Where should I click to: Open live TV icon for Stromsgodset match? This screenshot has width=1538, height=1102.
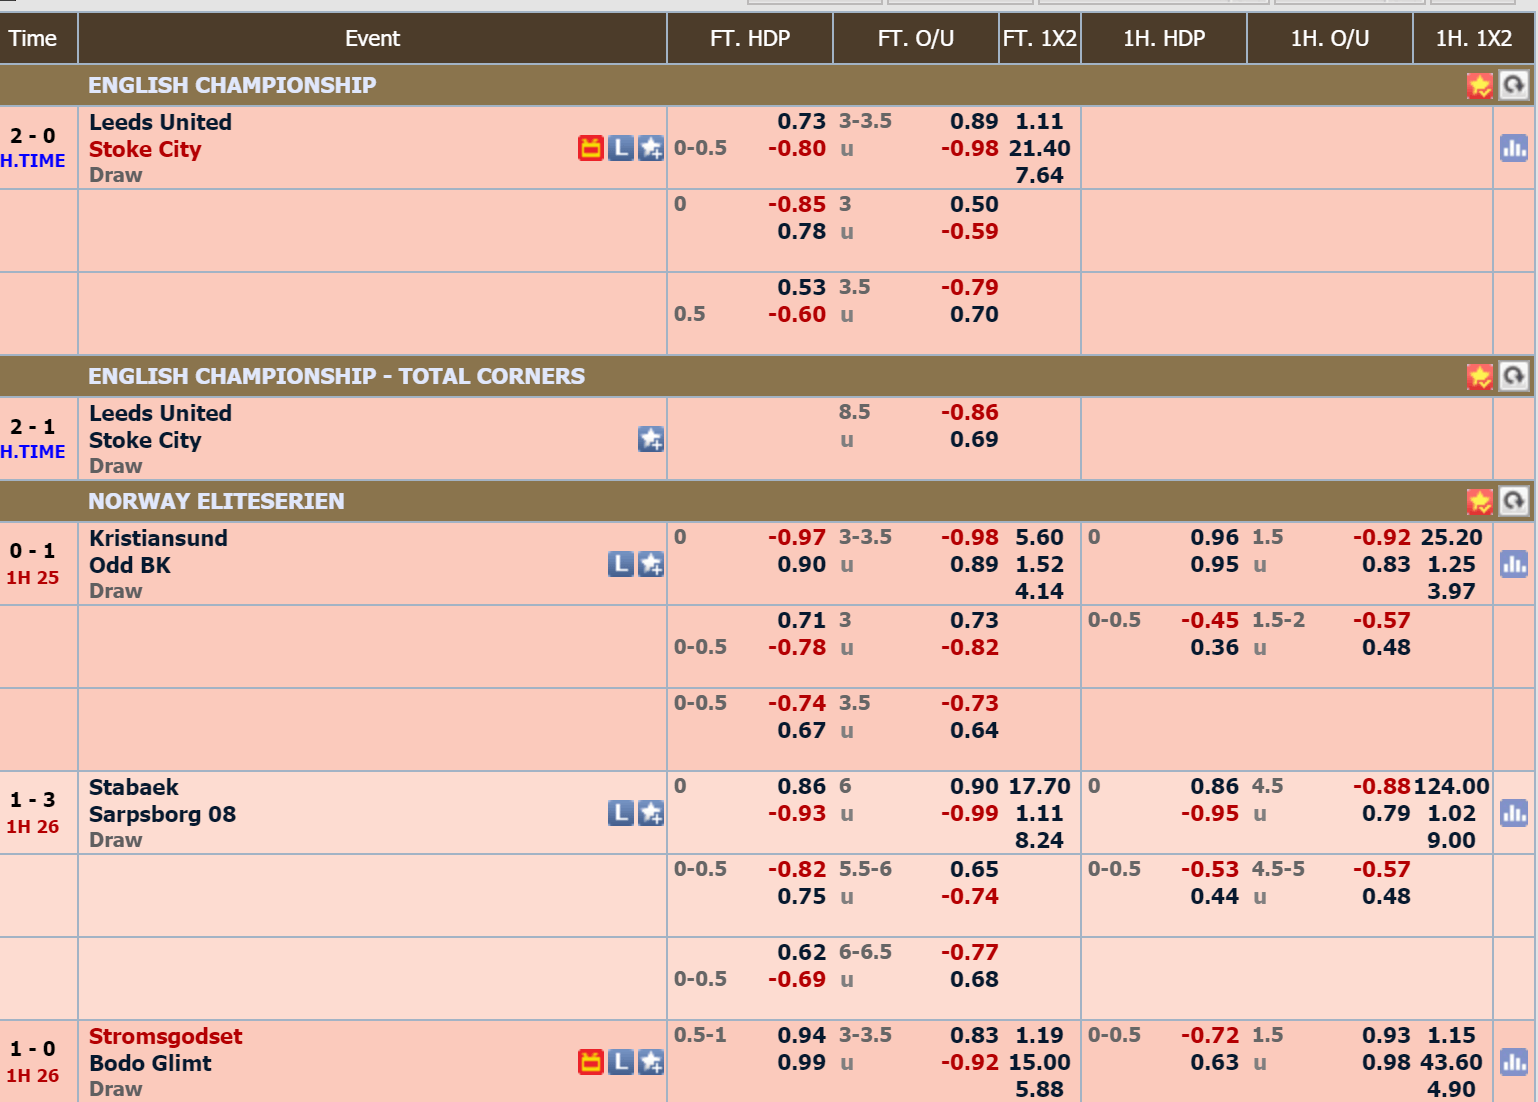pos(591,1062)
